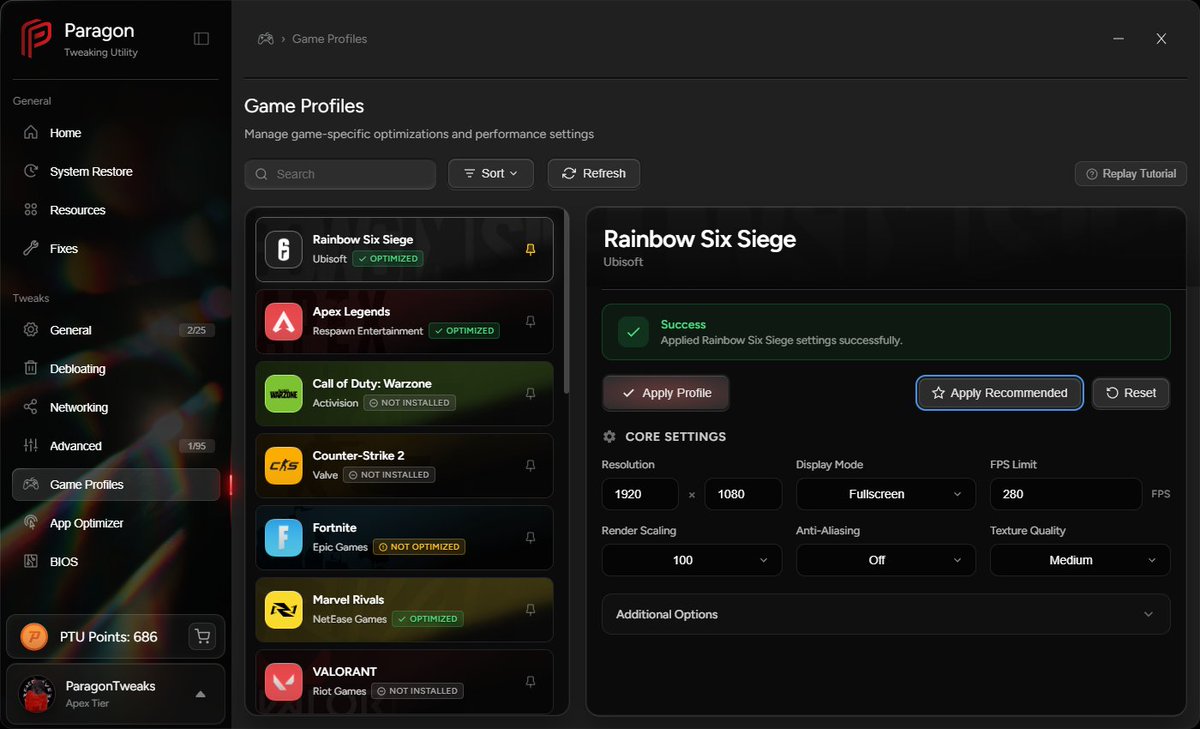The height and width of the screenshot is (729, 1200).
Task: Click the magnifier icon in the Search box
Action: pos(262,174)
